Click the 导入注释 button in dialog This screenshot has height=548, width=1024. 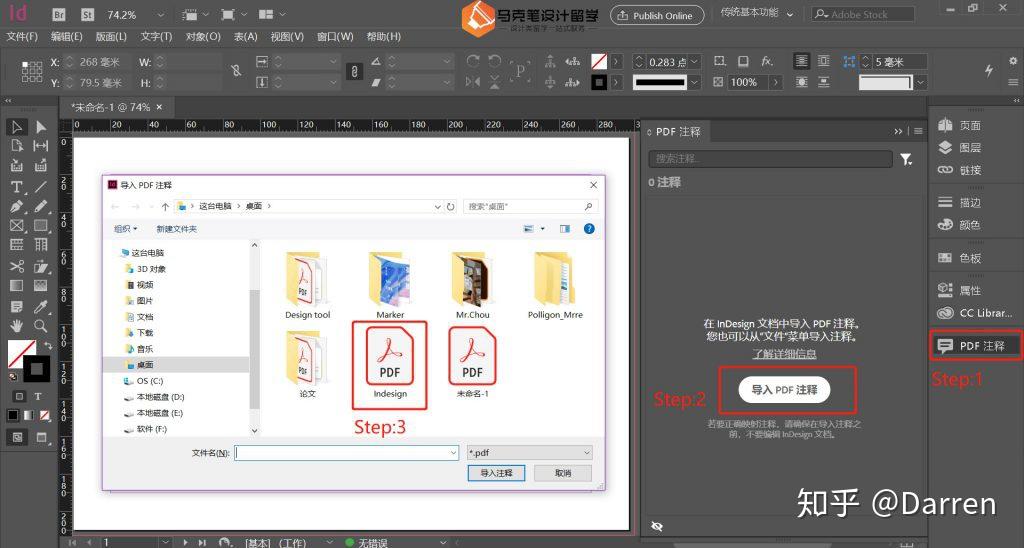496,473
